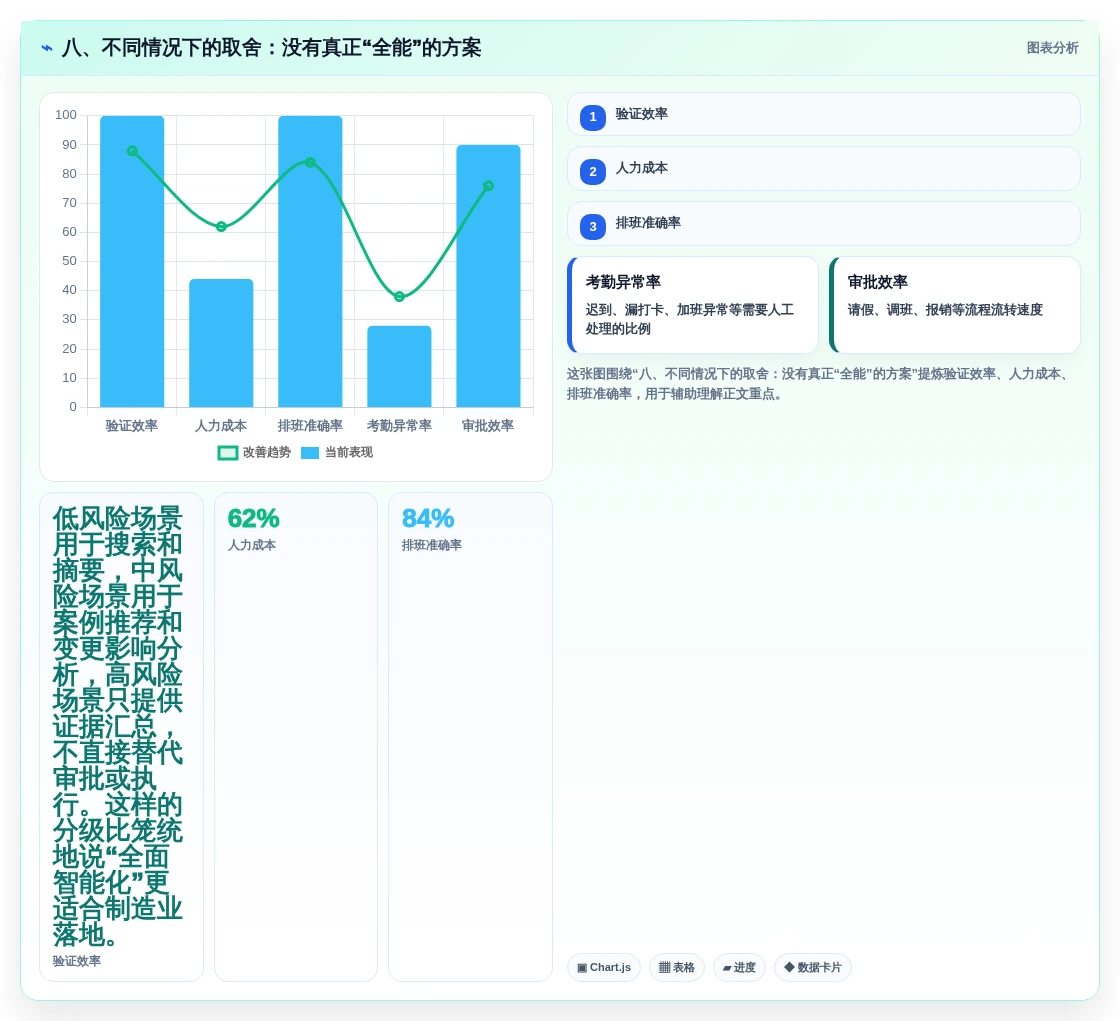Click the Chart.js tag's square icon
This screenshot has height=1021, width=1120.
pos(582,968)
